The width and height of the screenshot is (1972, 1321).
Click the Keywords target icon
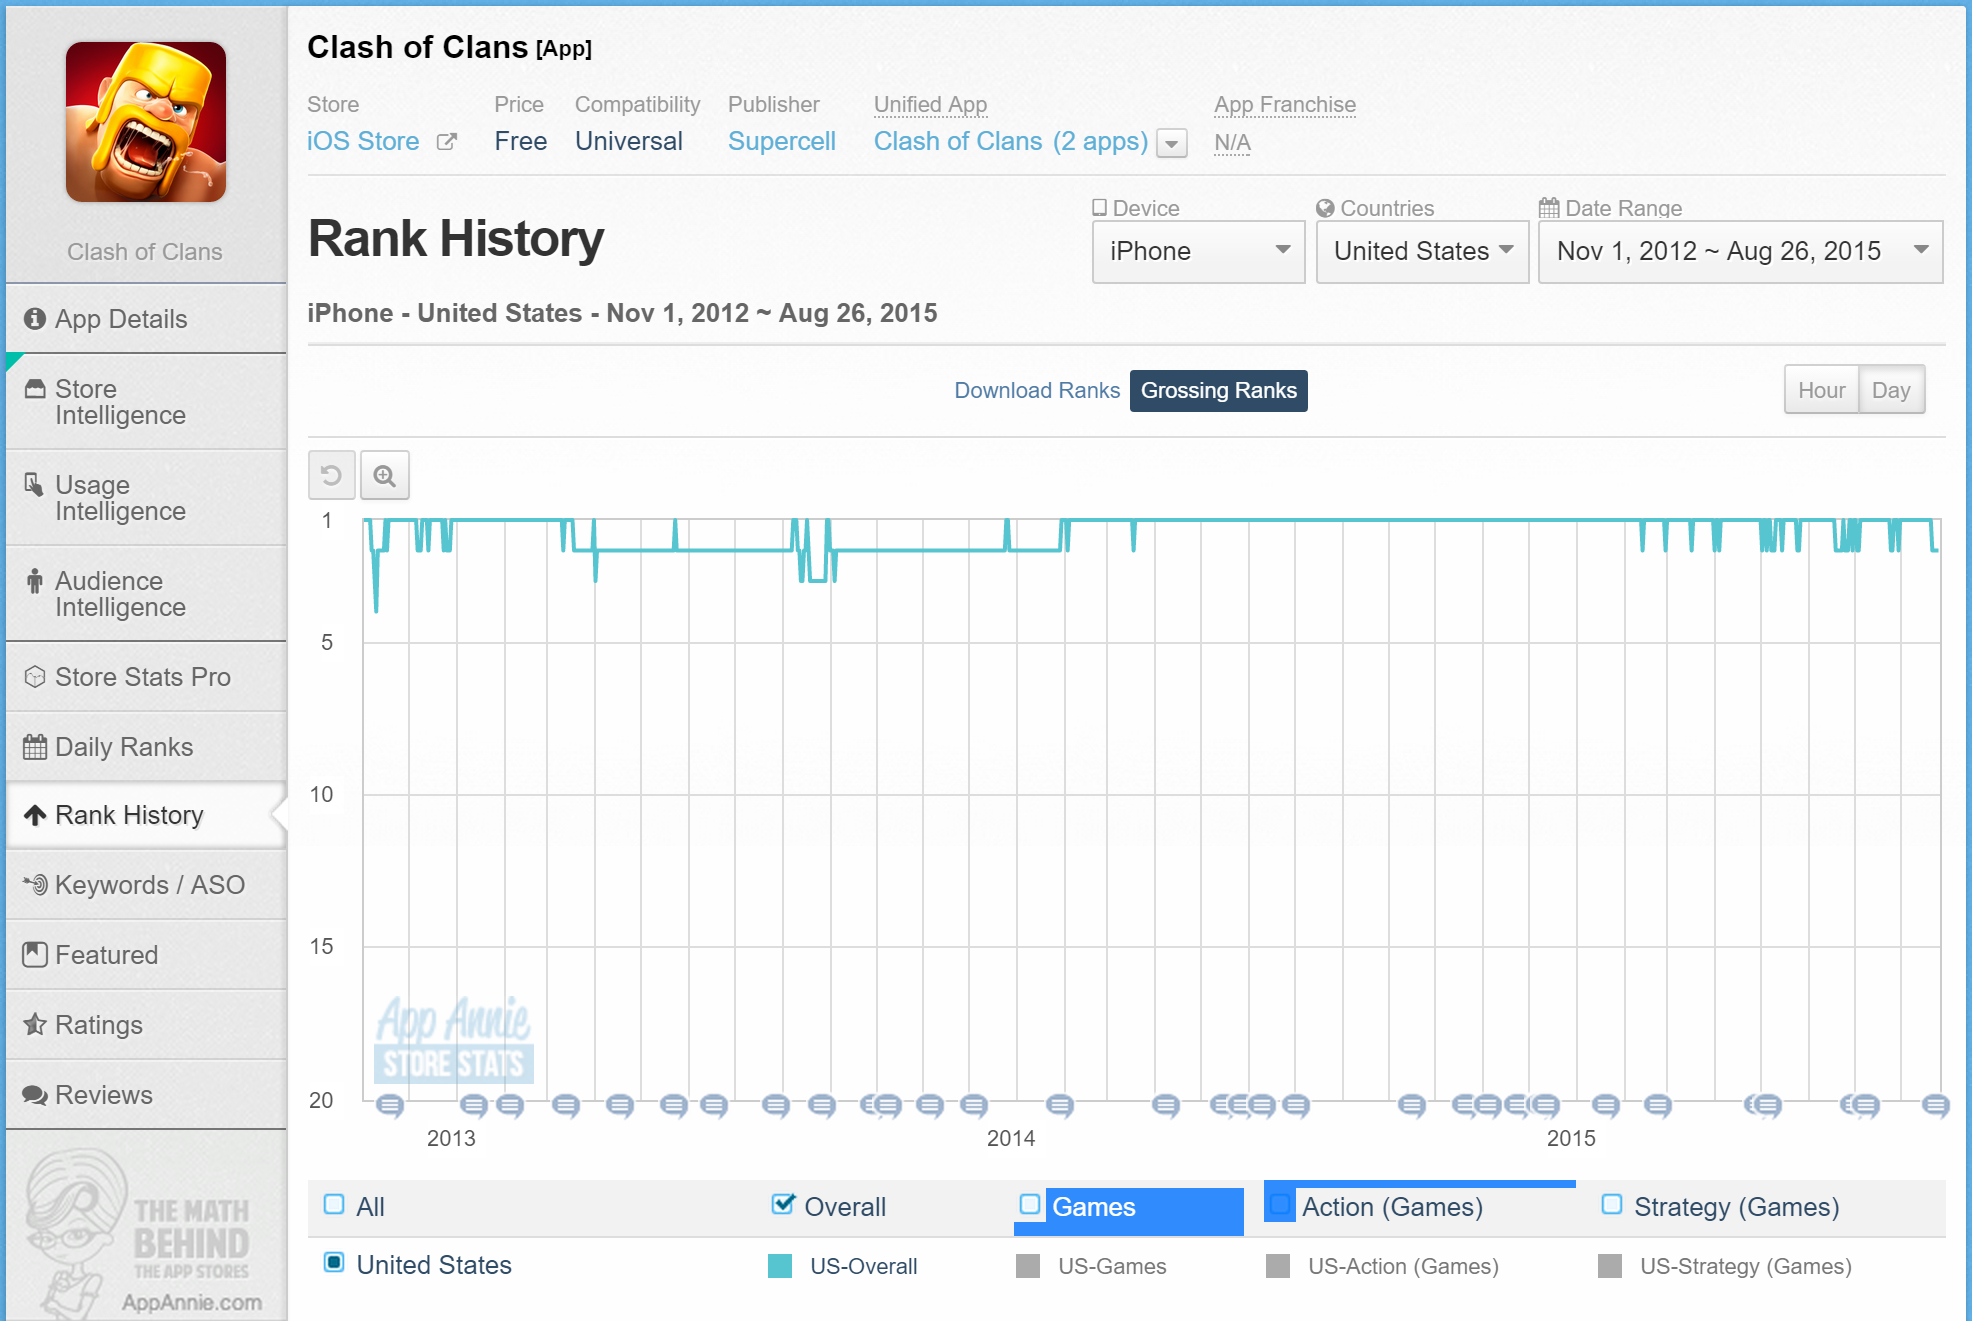click(x=35, y=885)
